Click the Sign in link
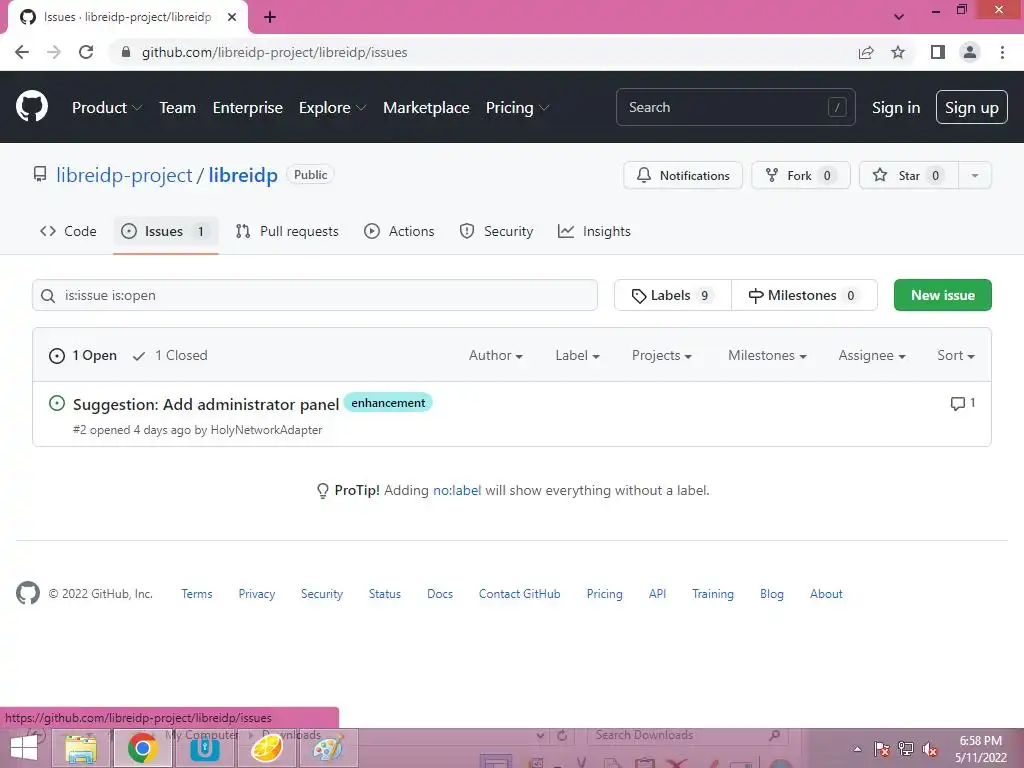Image resolution: width=1024 pixels, height=768 pixels. (896, 108)
